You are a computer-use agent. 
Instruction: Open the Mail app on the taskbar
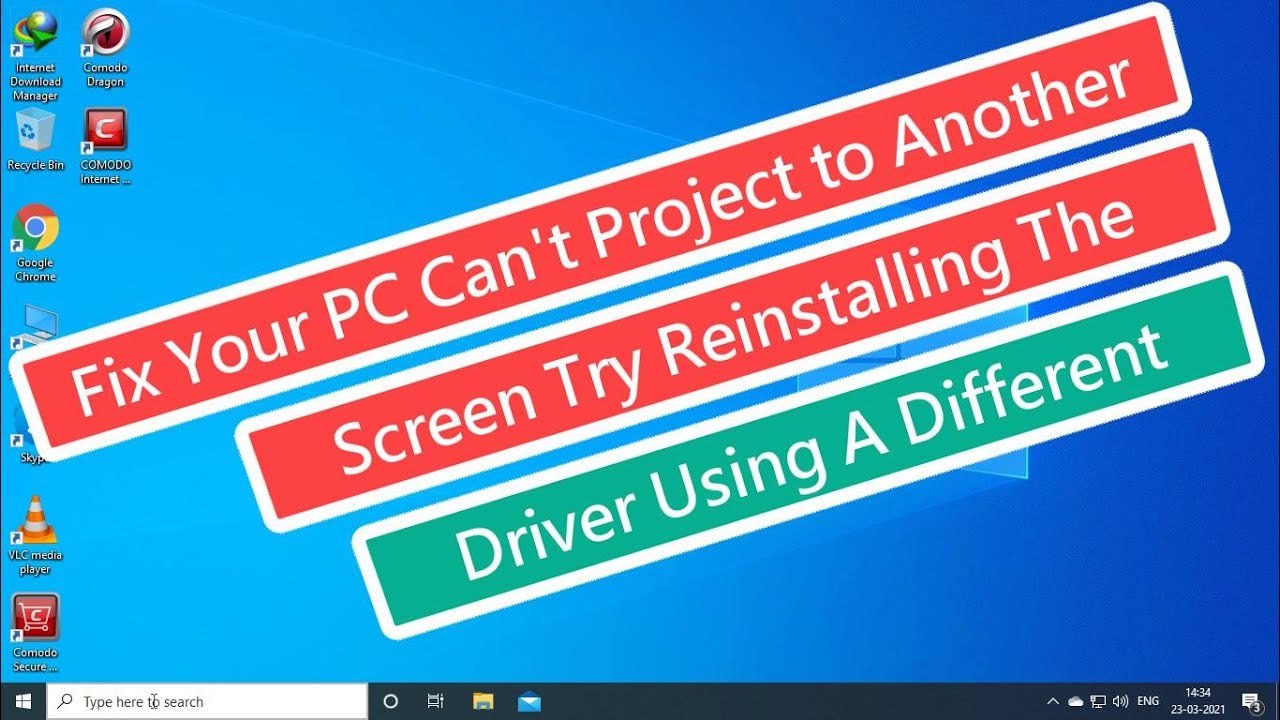530,701
